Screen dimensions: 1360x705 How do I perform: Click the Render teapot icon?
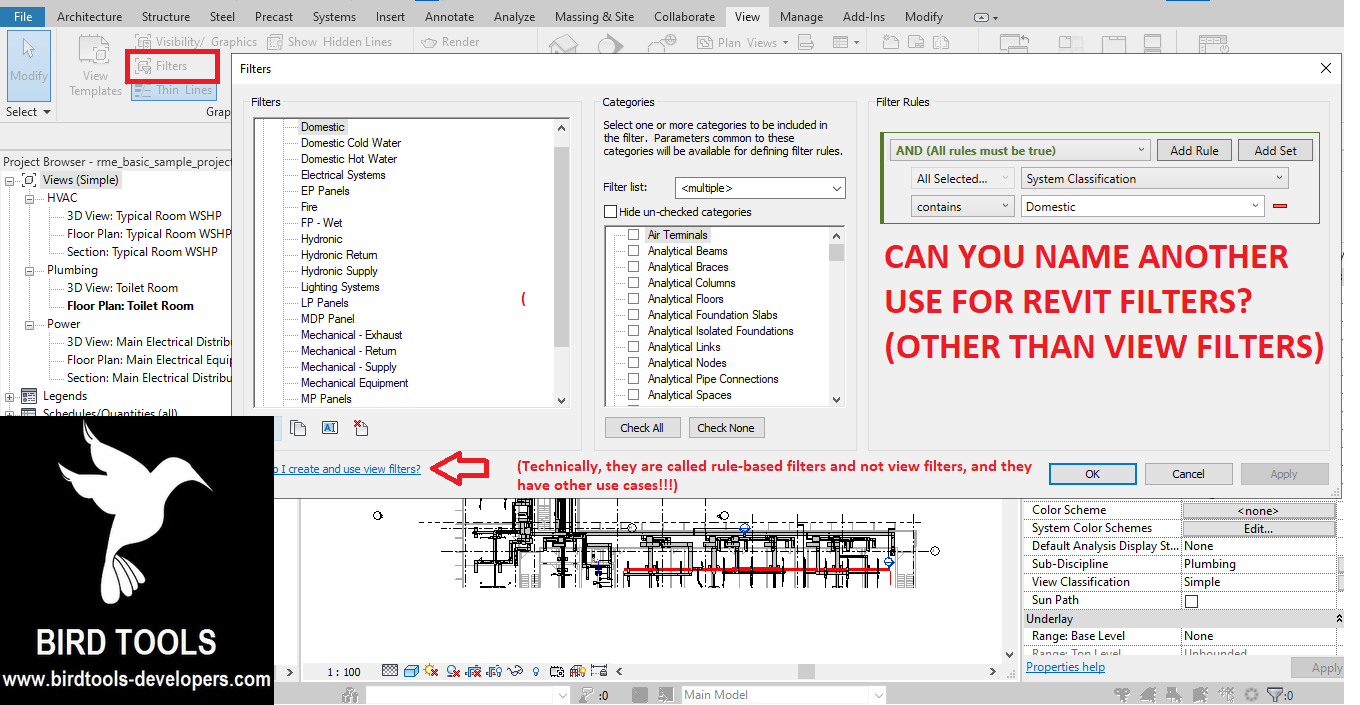428,42
